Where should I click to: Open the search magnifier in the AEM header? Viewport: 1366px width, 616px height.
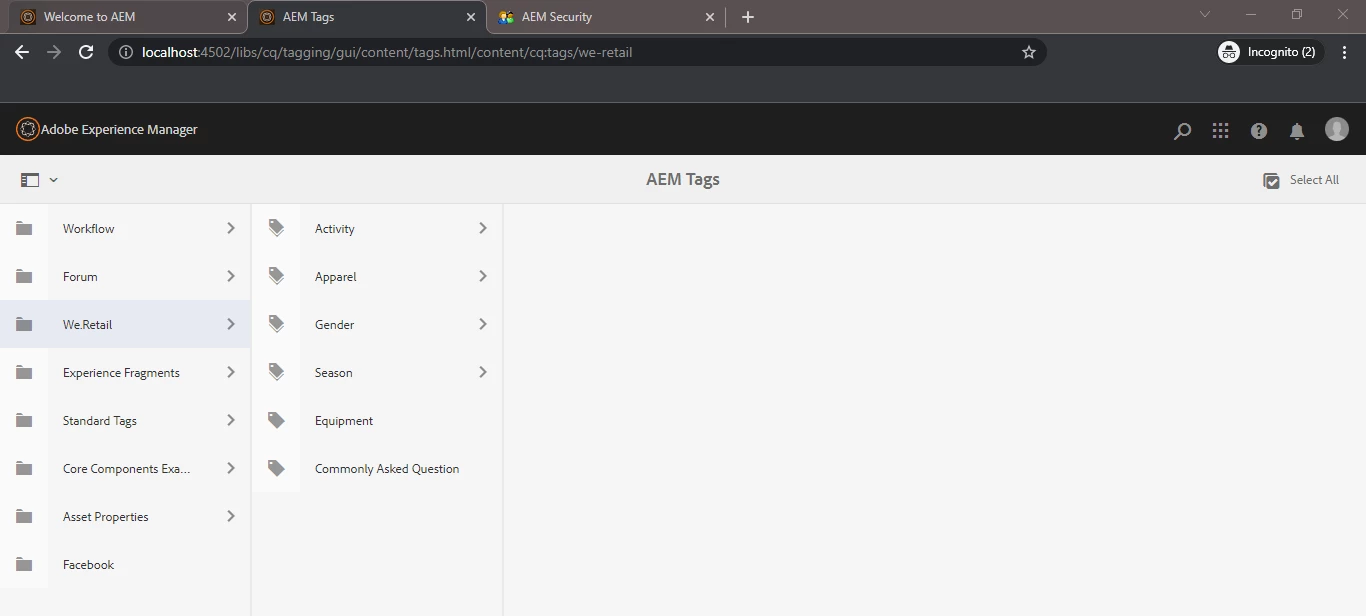[1182, 130]
